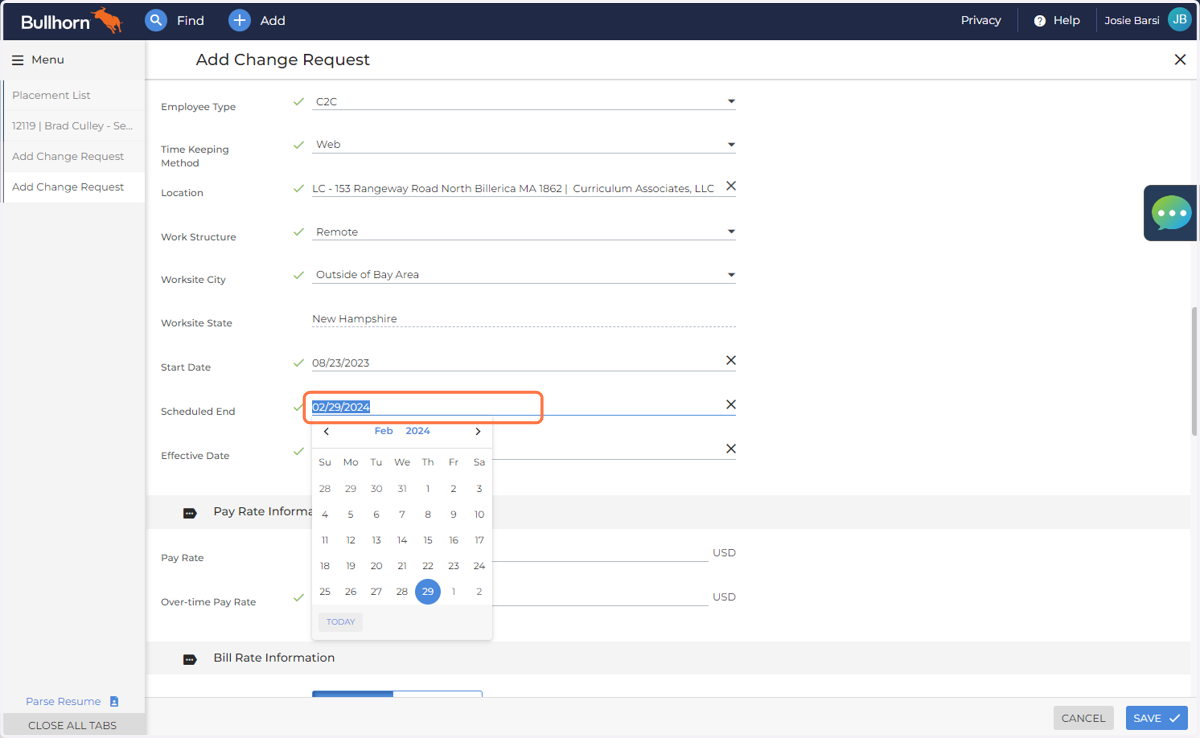Open the chat bubble widget

tap(1171, 213)
